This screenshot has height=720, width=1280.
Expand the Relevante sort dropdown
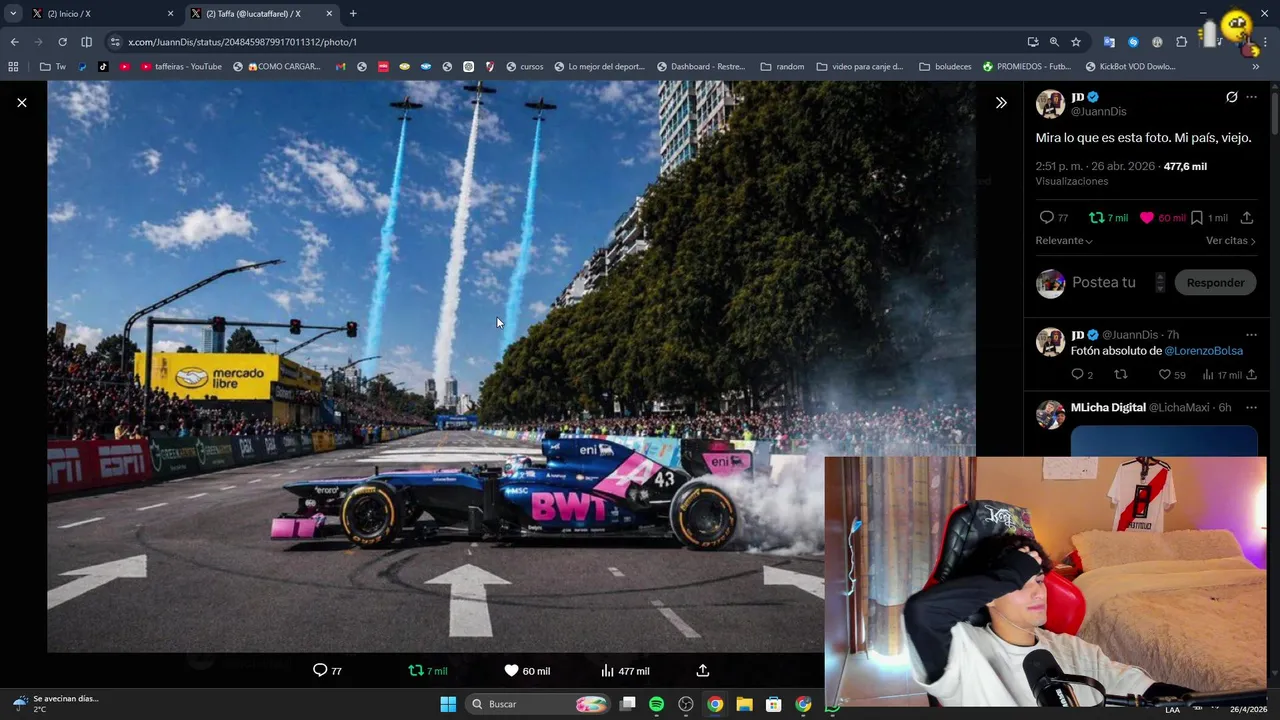1064,241
